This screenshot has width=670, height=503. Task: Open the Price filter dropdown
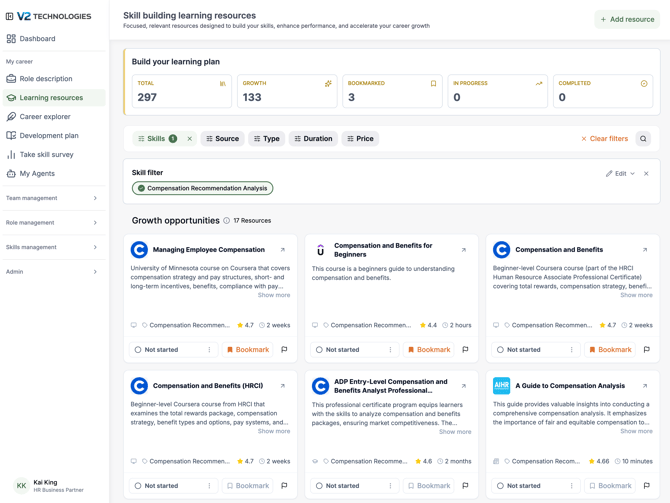coord(360,138)
